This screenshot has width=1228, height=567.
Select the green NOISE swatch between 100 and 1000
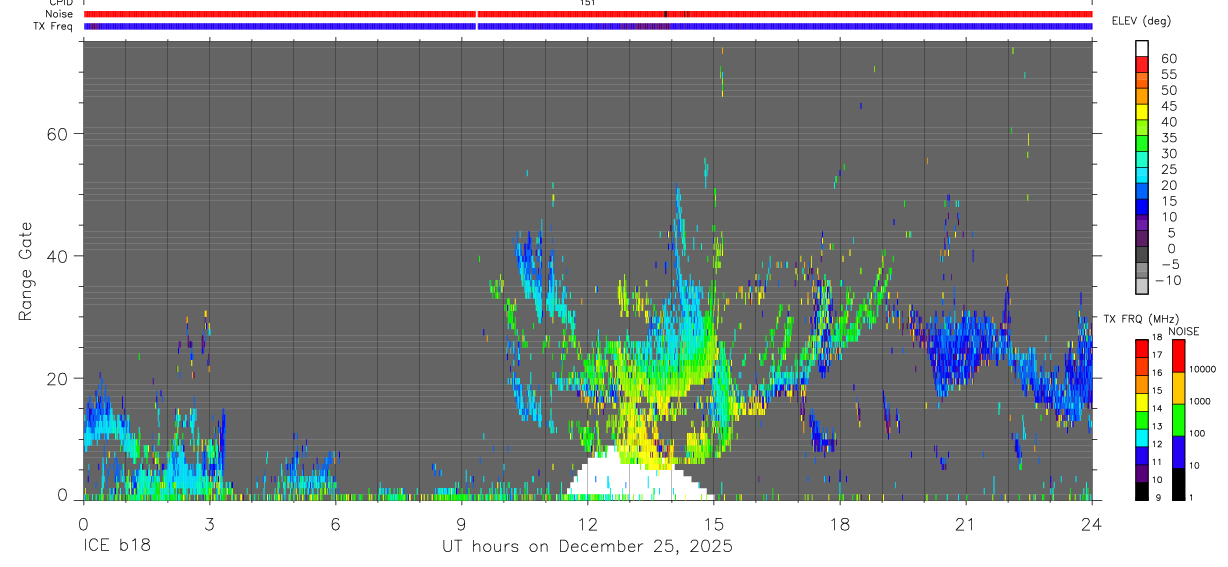click(x=1179, y=419)
